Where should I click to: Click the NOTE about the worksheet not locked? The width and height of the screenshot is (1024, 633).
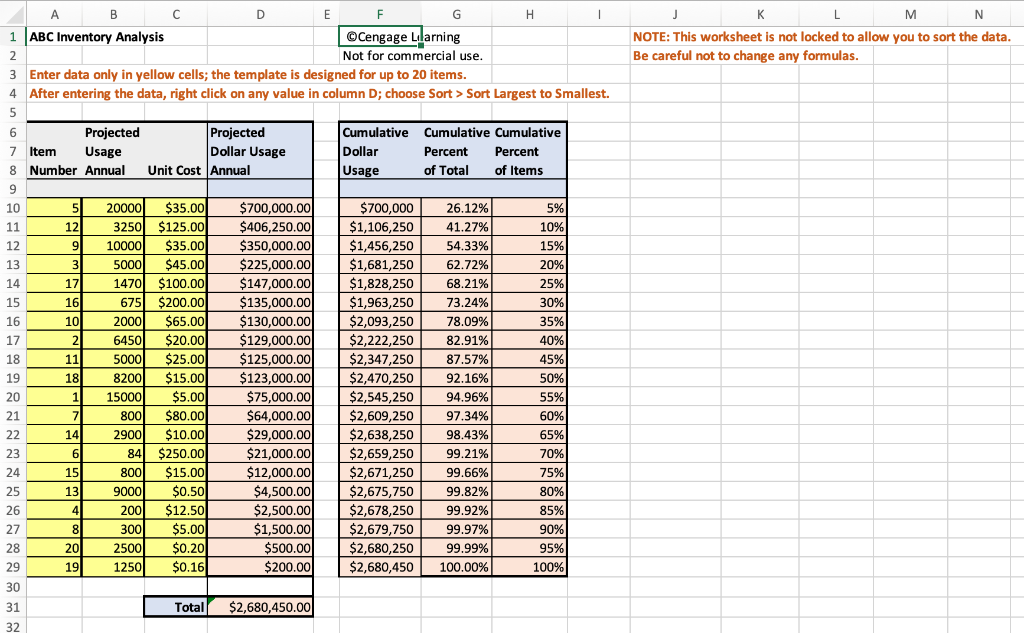click(x=822, y=37)
